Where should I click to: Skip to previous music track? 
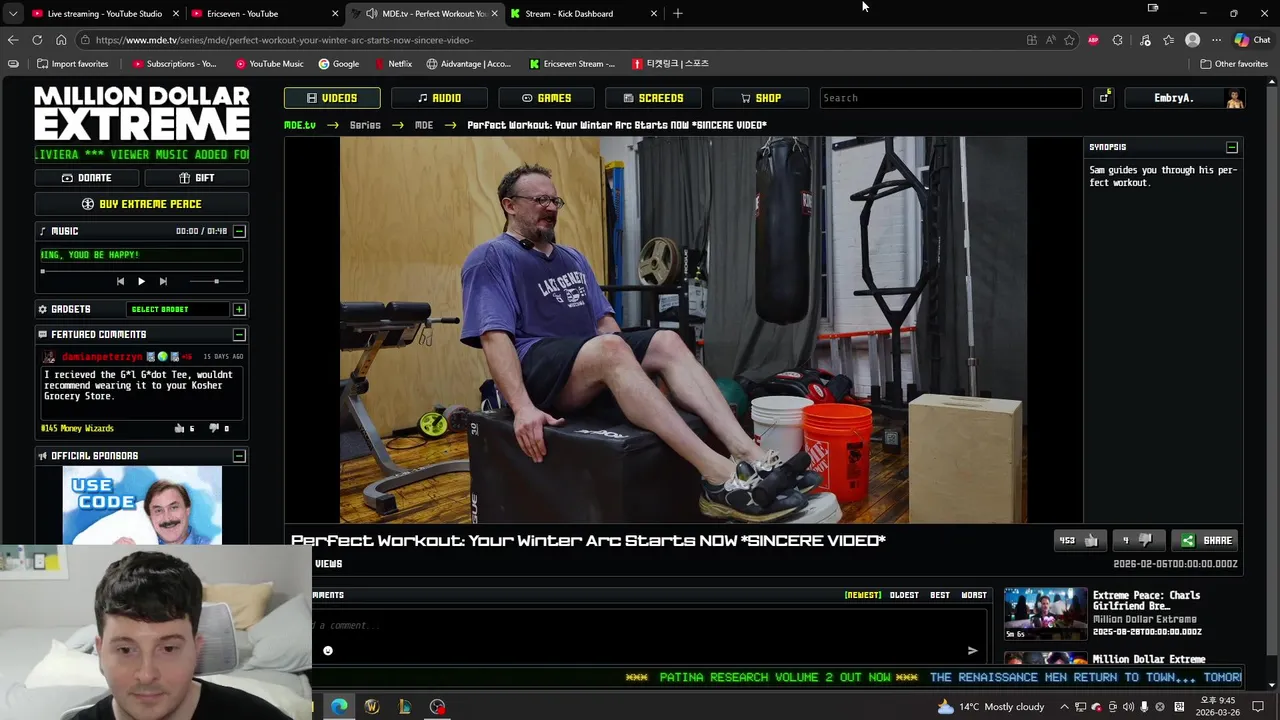(x=120, y=281)
